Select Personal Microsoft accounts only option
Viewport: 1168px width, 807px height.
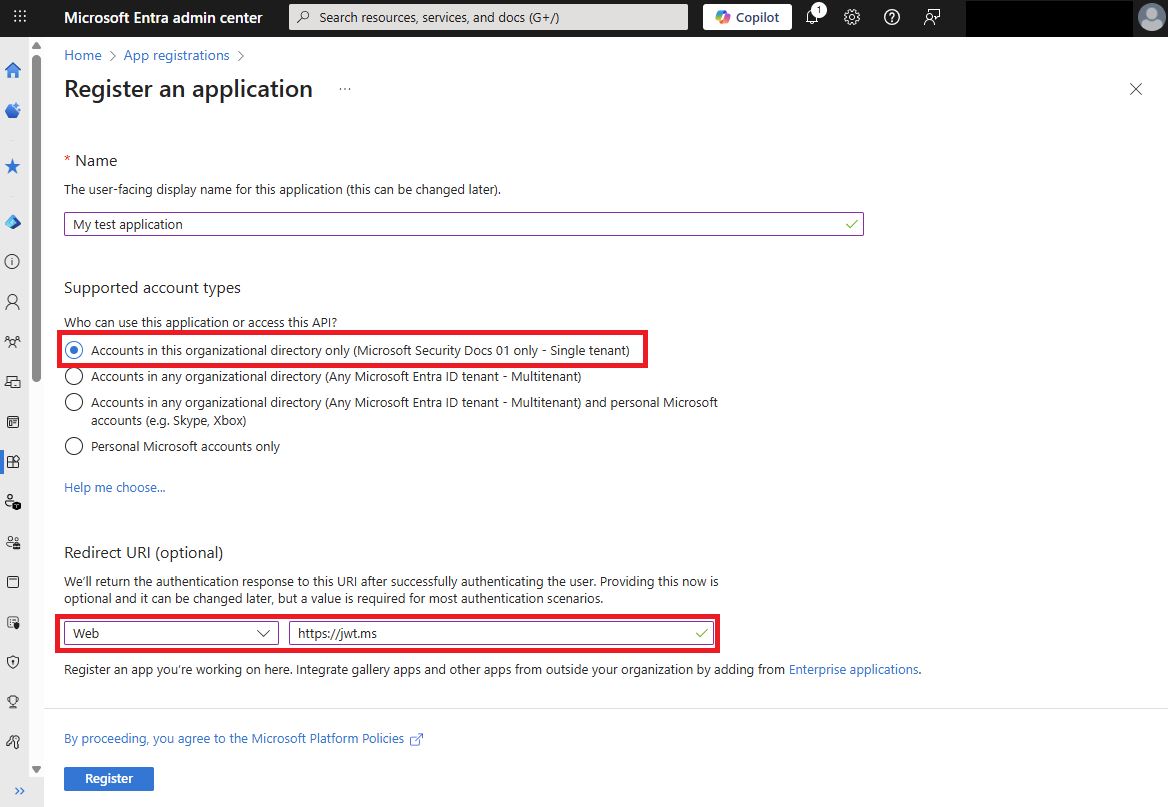coord(74,446)
